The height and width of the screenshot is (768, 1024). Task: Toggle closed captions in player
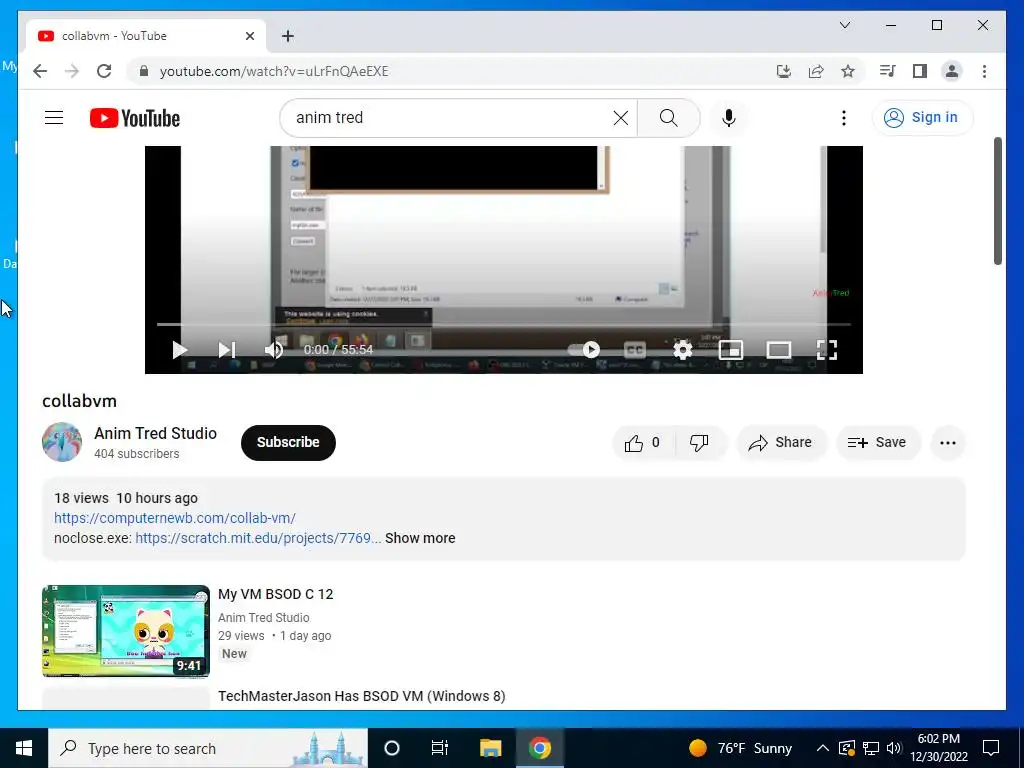pyautogui.click(x=635, y=350)
